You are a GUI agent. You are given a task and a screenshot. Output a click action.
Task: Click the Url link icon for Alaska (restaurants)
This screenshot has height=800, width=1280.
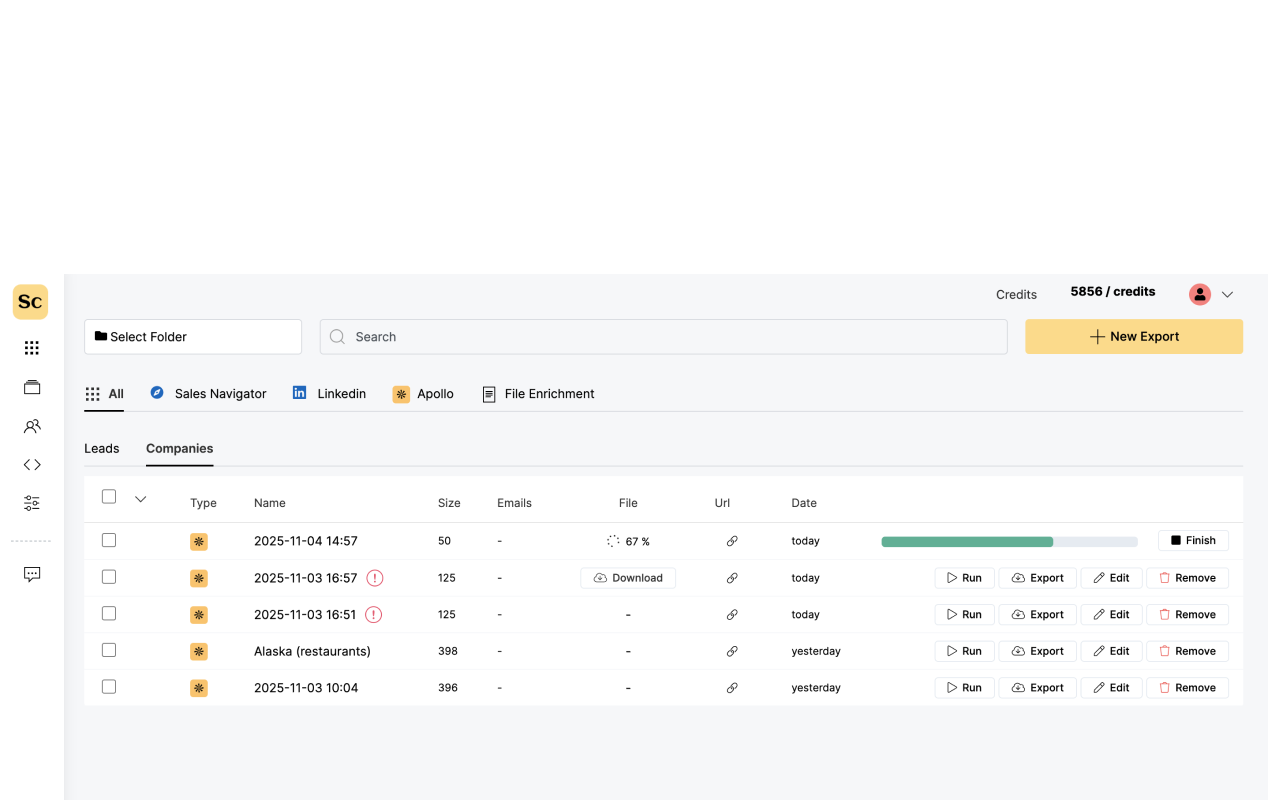732,650
